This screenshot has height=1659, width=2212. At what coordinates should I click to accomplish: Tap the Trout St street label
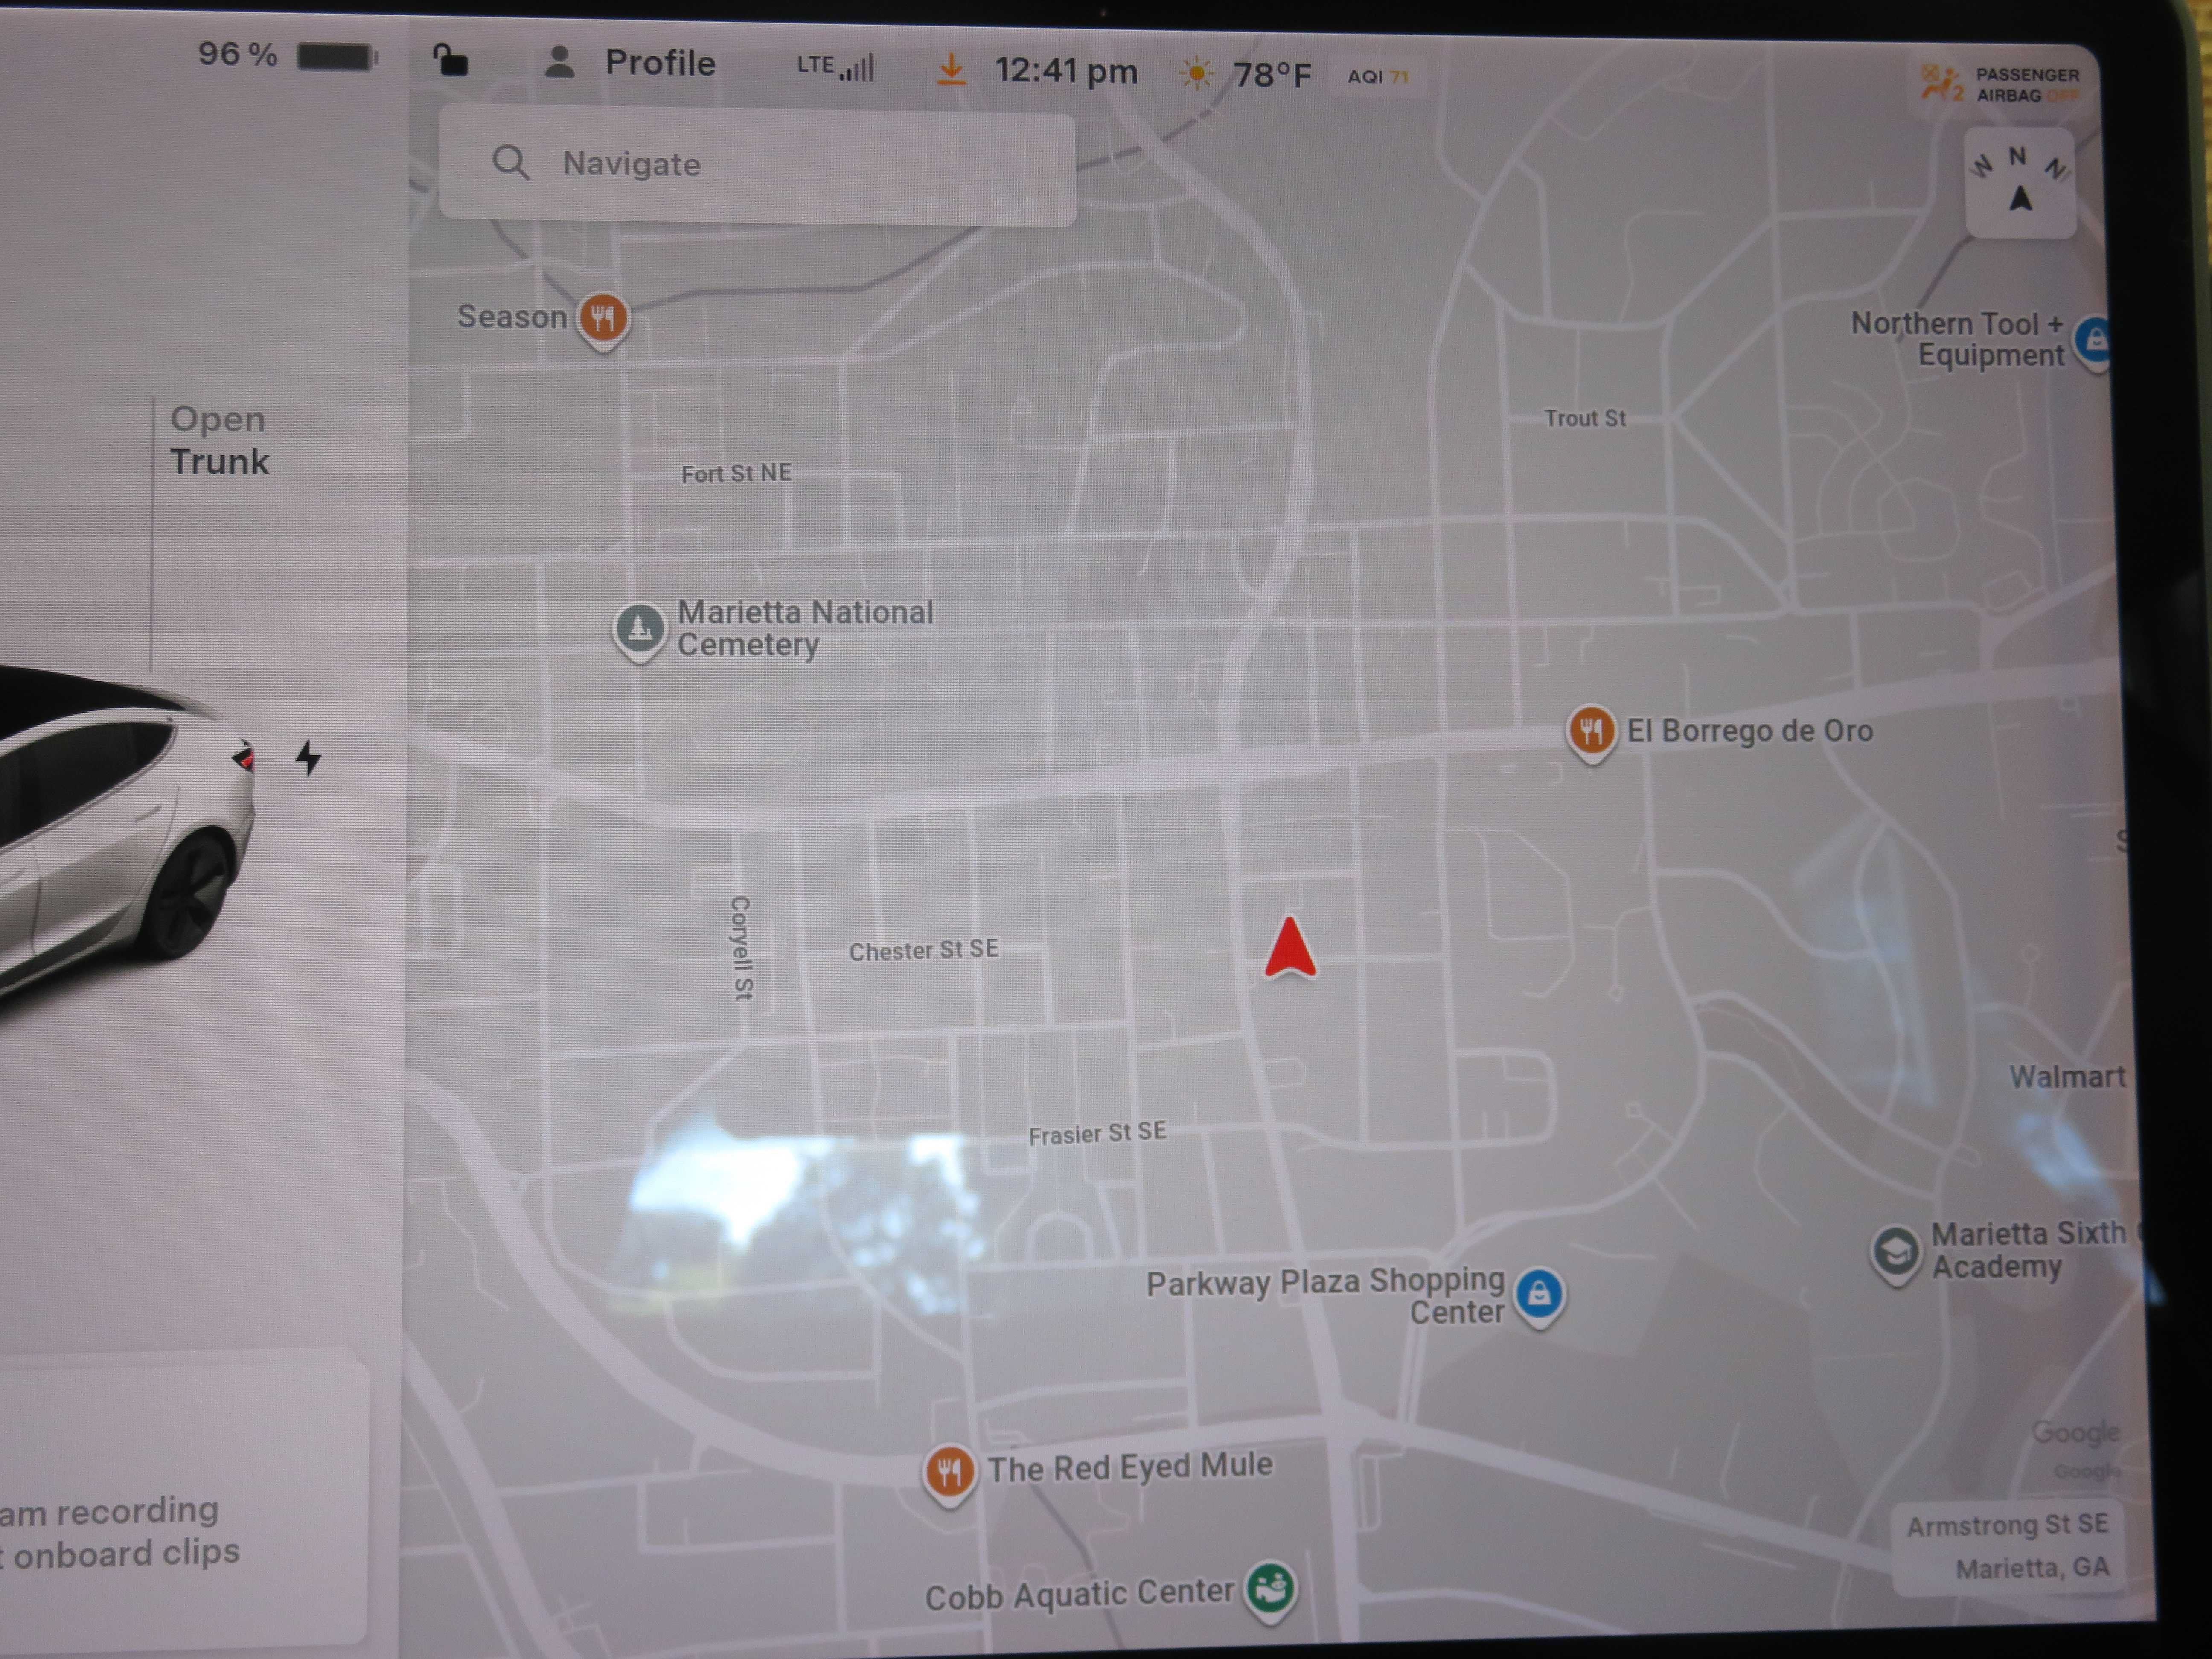pos(1585,418)
